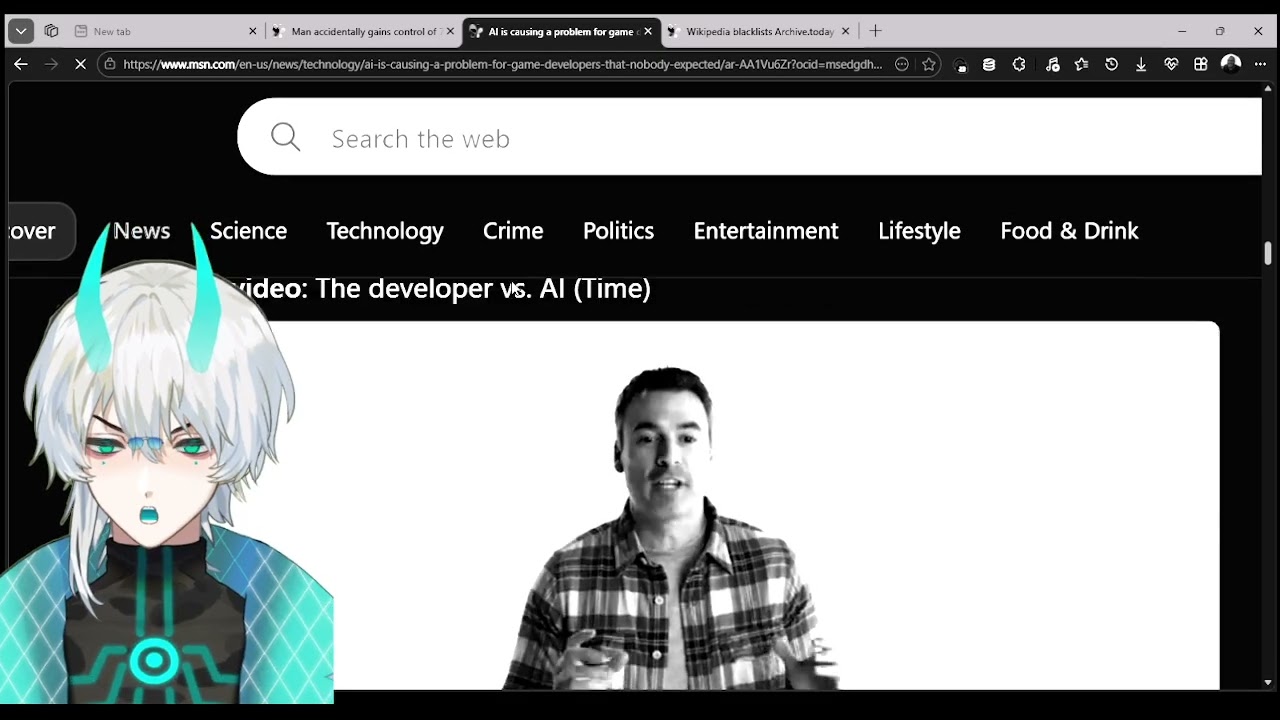Screen dimensions: 1280x720
Task: Click the round icon beside the favorites star
Action: tap(960, 65)
